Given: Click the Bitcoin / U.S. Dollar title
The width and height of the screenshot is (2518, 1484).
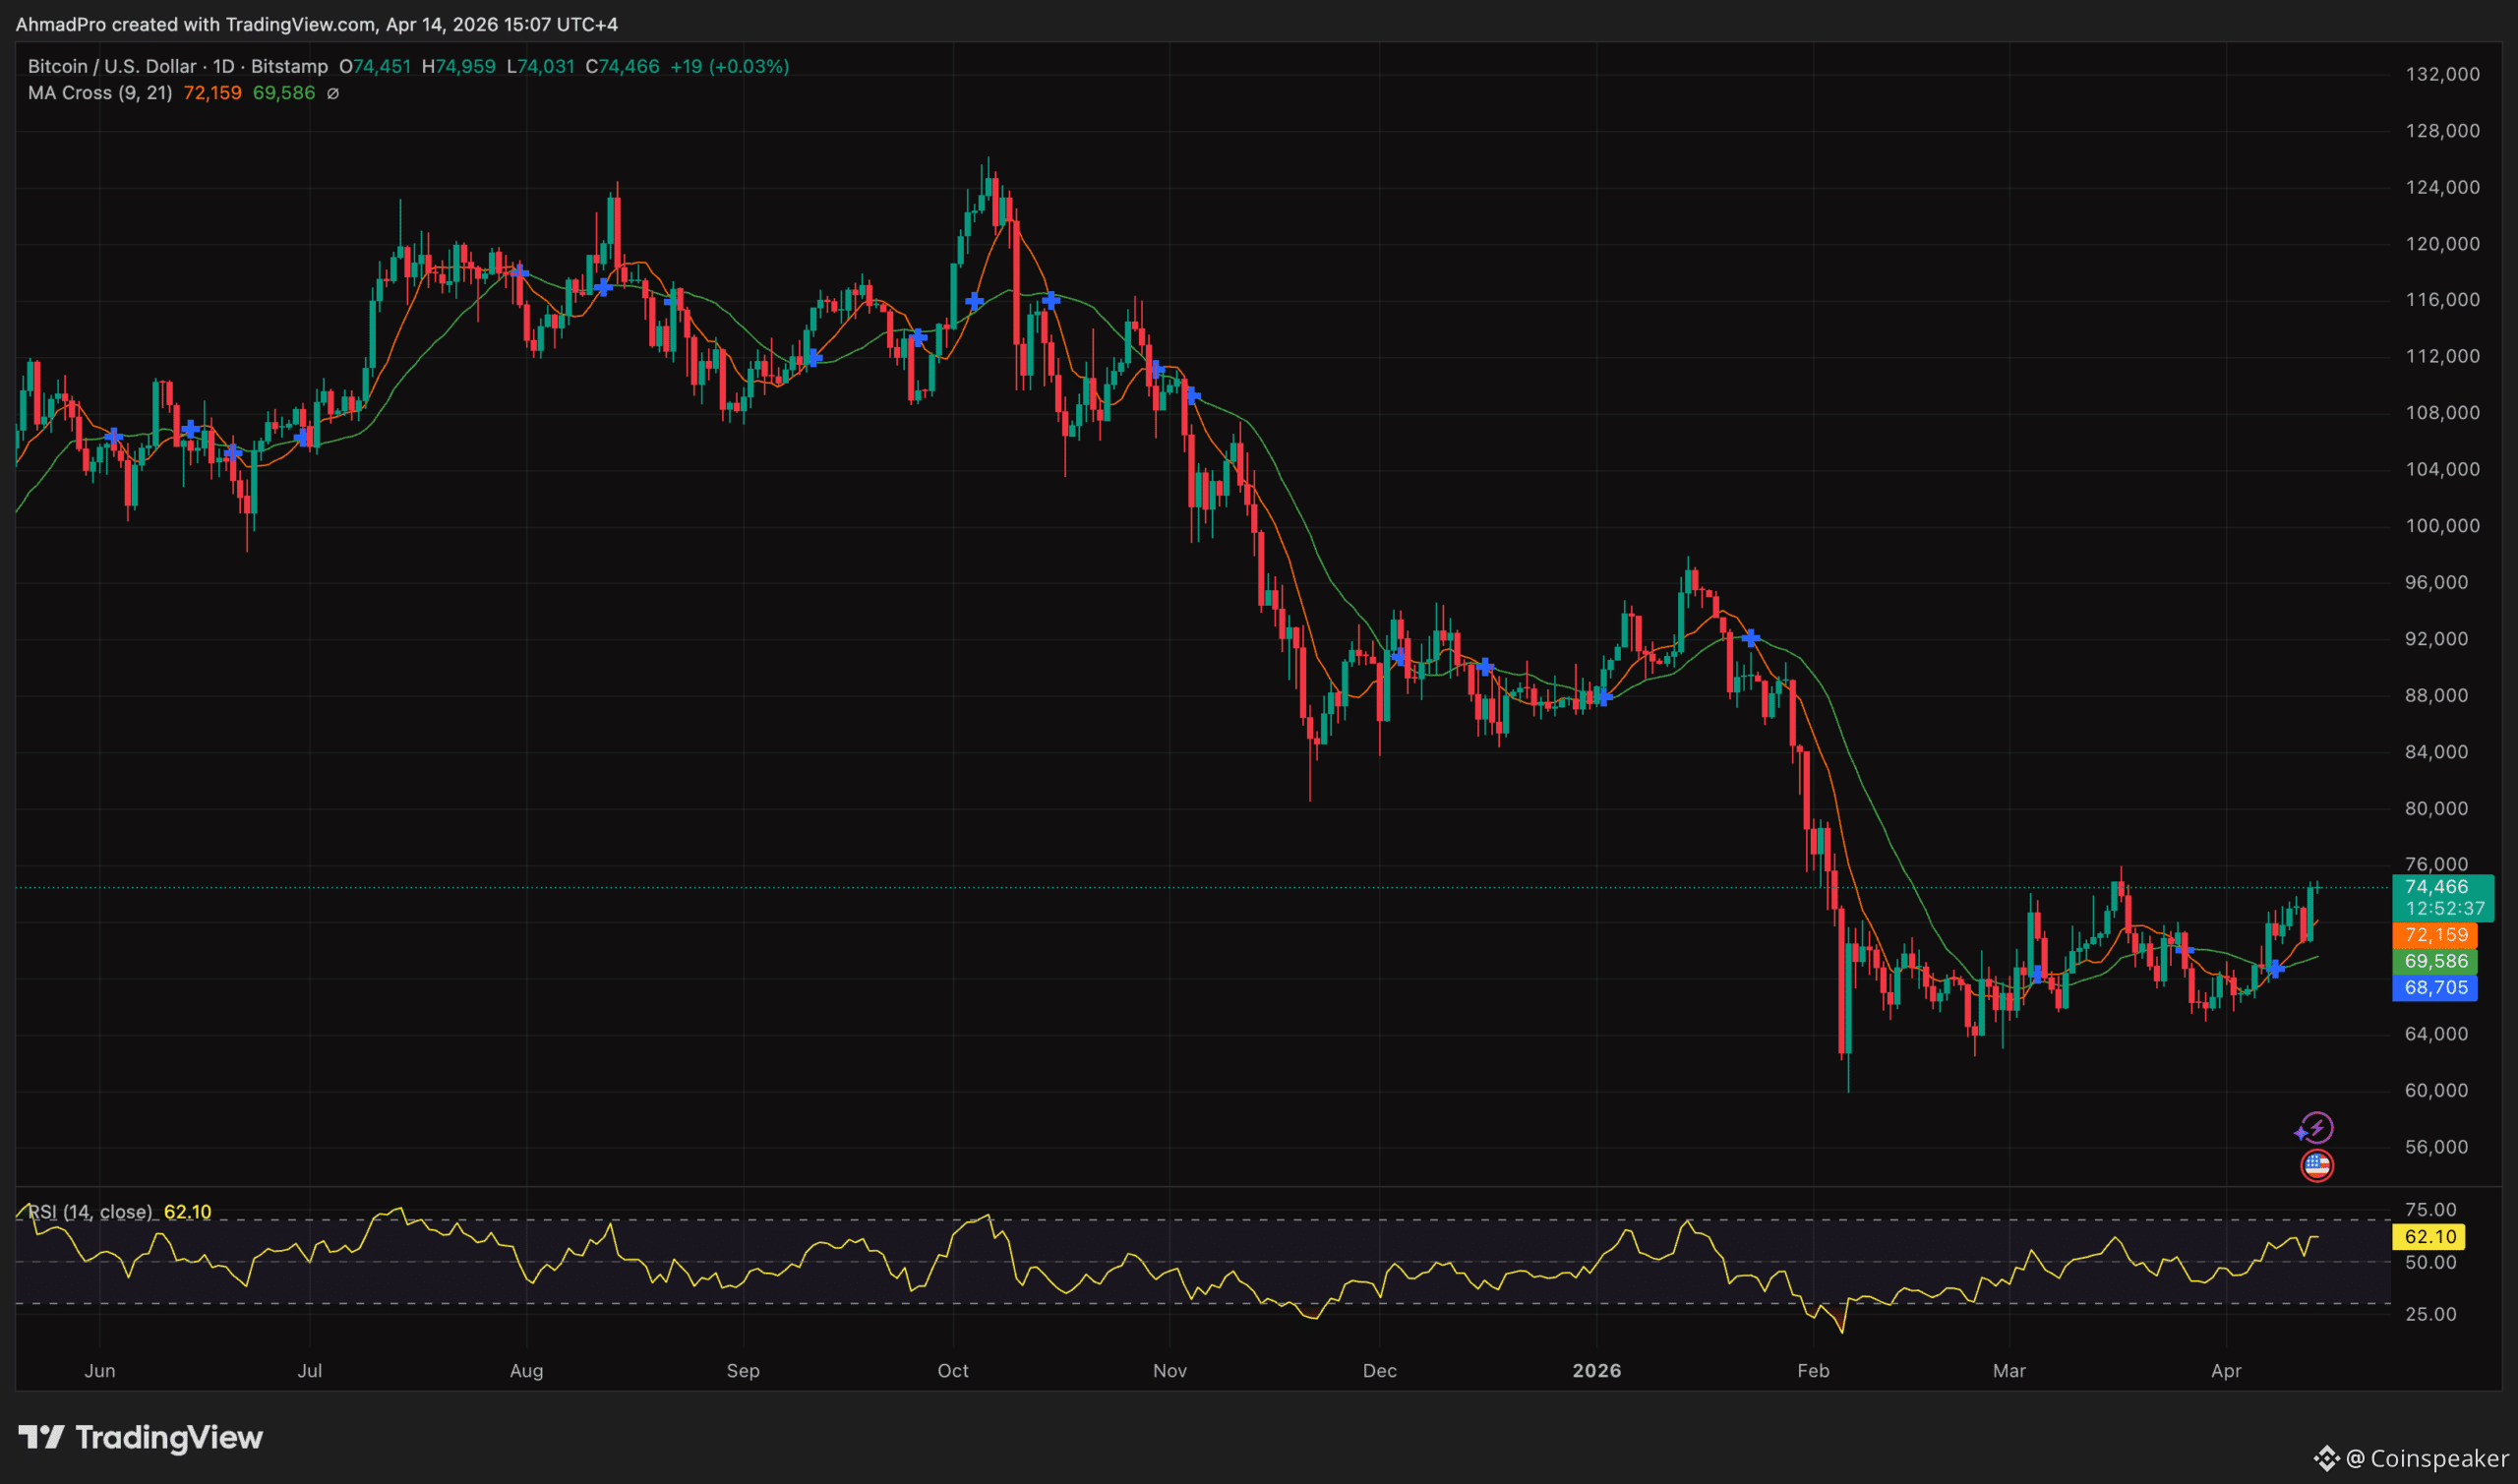Looking at the screenshot, I should [x=112, y=66].
